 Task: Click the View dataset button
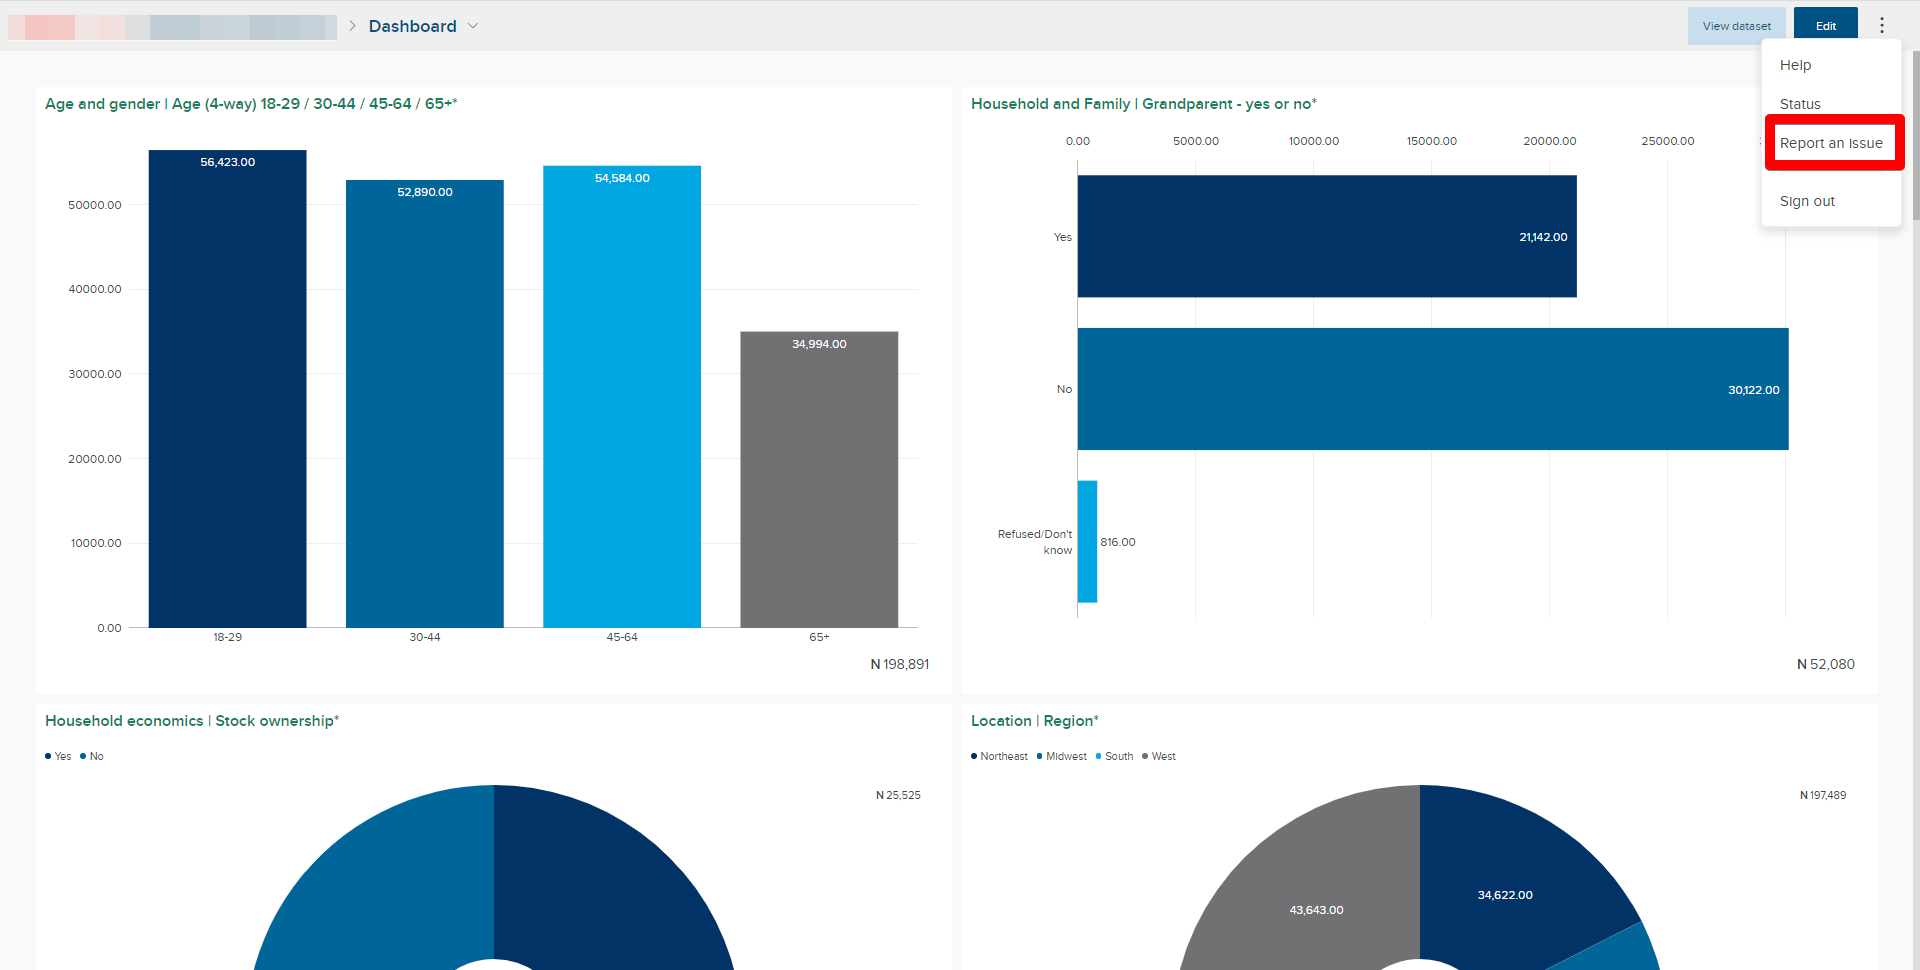(1736, 26)
